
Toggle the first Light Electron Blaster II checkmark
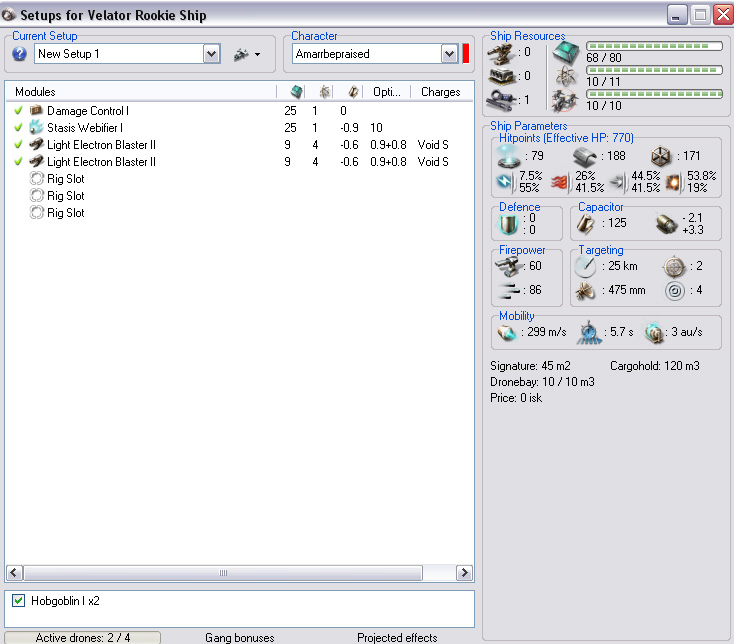click(18, 145)
